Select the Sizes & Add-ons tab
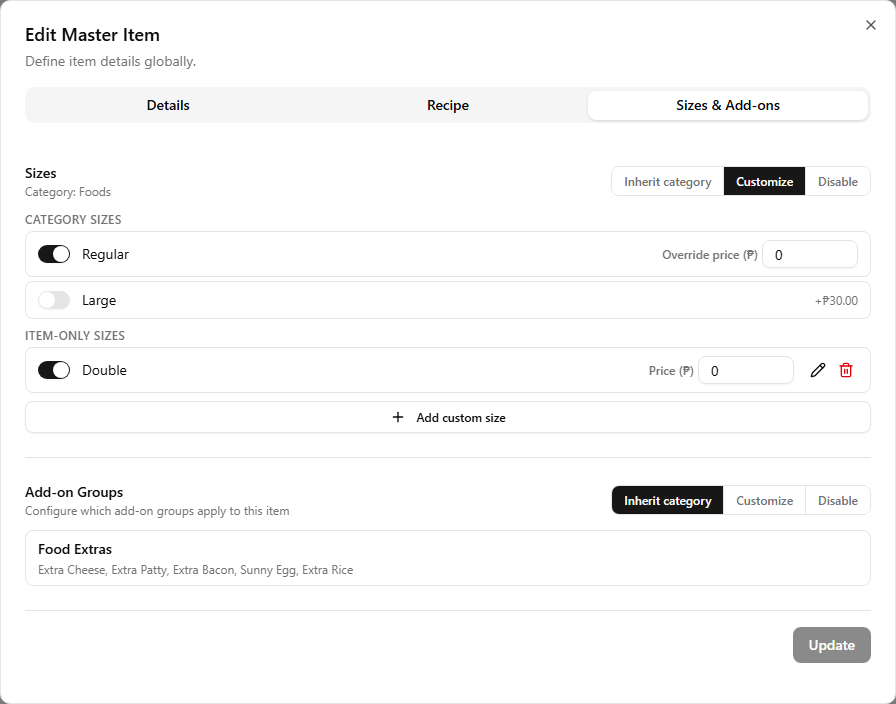Image resolution: width=896 pixels, height=704 pixels. [x=728, y=105]
